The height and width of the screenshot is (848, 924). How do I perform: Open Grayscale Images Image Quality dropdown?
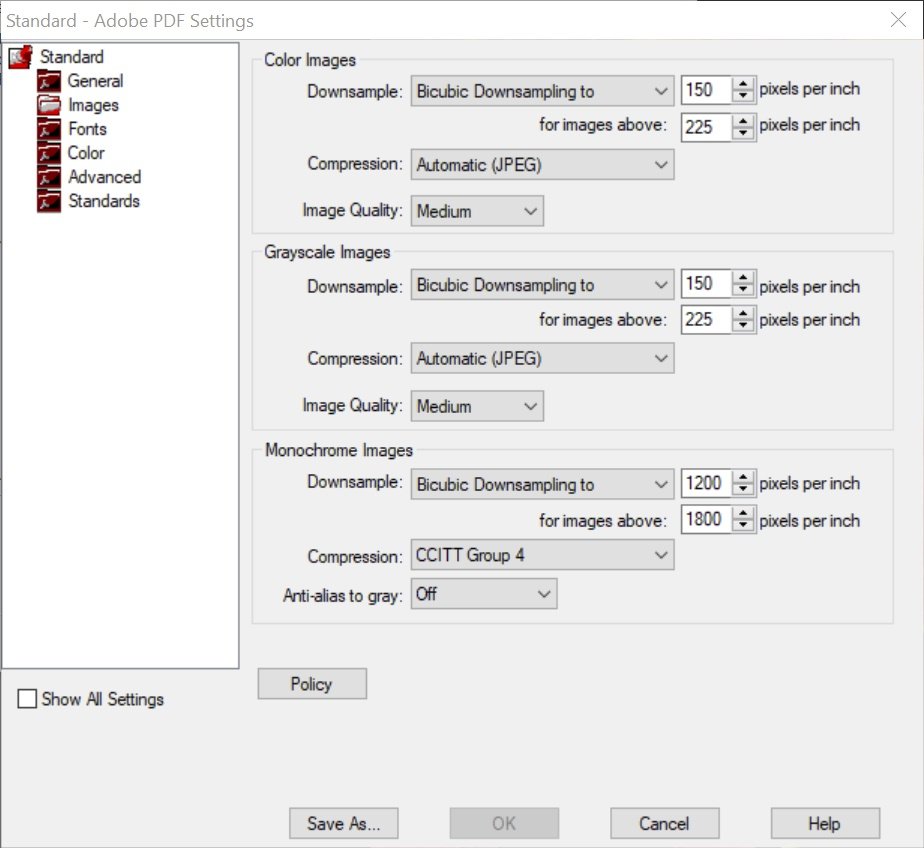click(477, 406)
